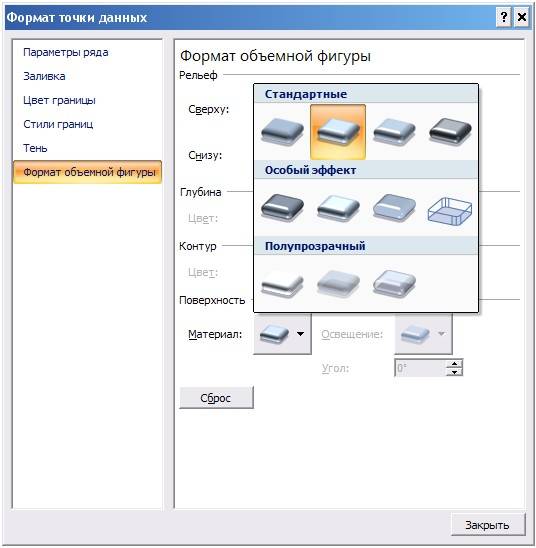Go to the Тень section
Screen dimensions: 536x548
coord(35,148)
